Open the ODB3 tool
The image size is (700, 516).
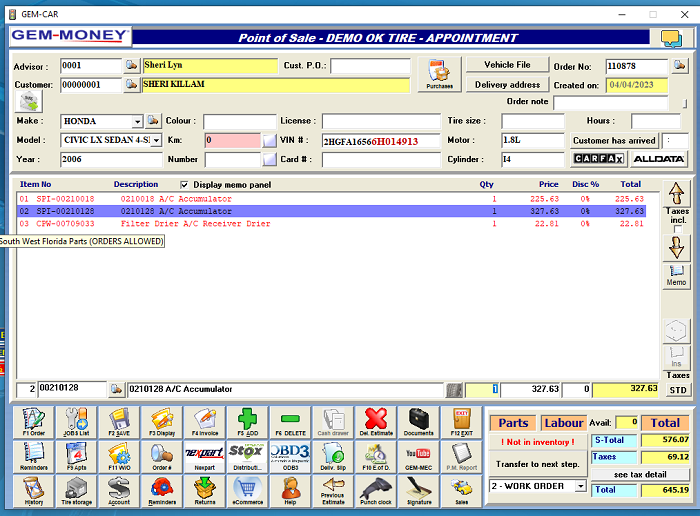[290, 456]
